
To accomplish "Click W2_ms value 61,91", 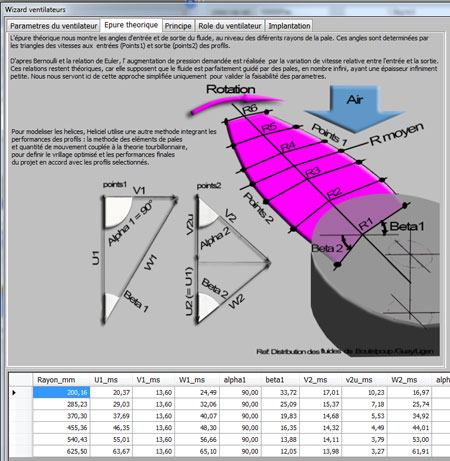I will tap(410, 451).
